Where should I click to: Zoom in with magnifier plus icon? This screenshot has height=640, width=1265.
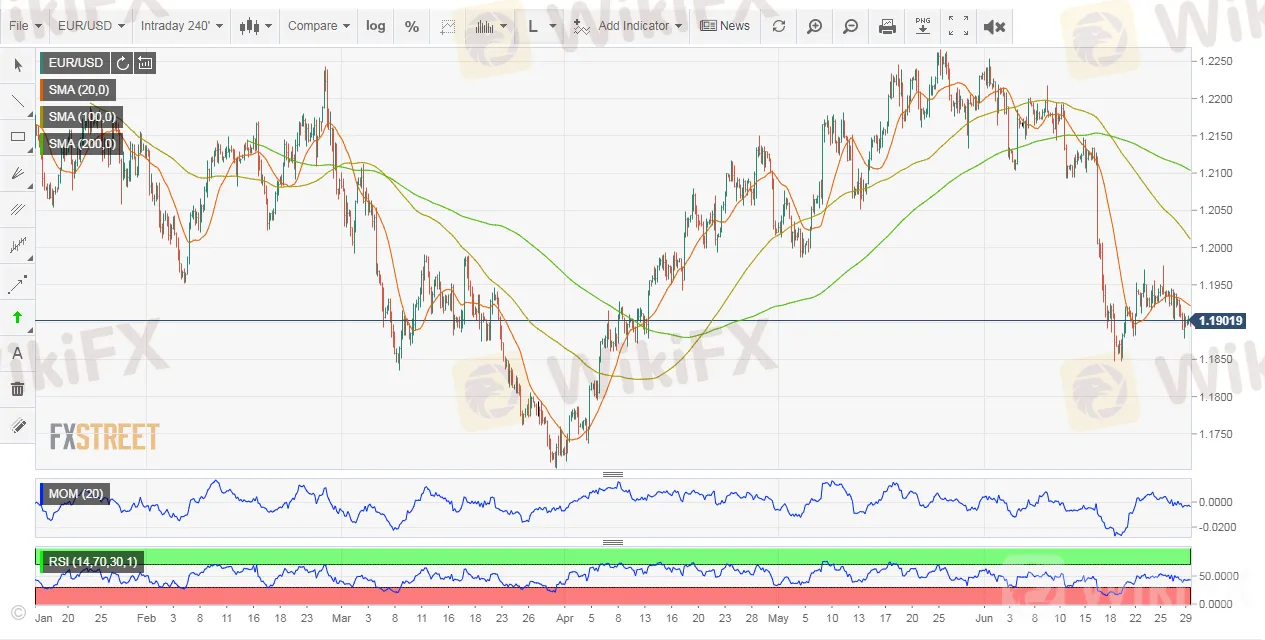pos(815,26)
